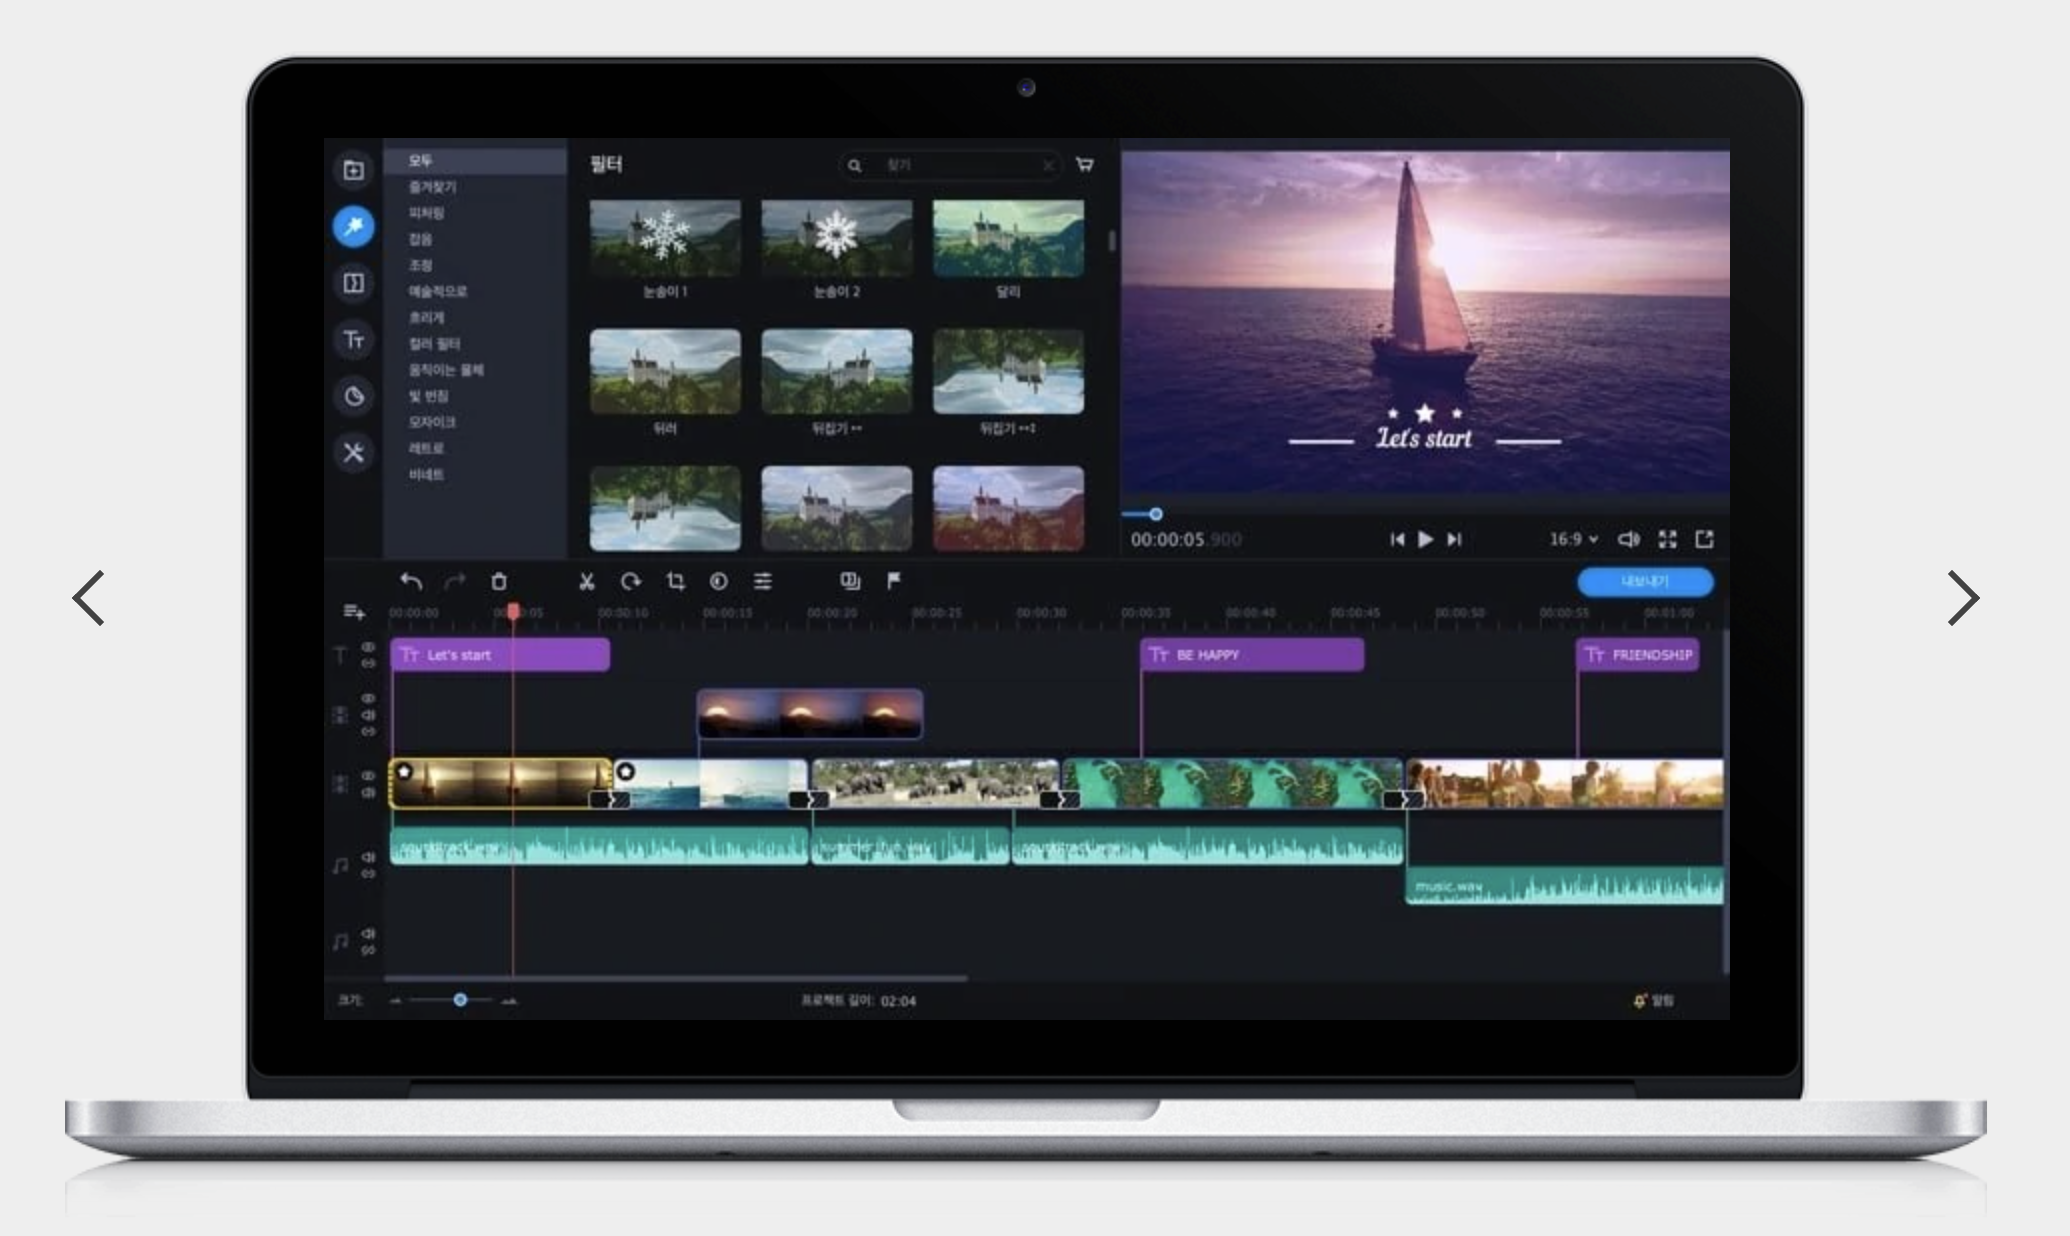Viewport: 2070px width, 1236px height.
Task: Open the Transitions tab in left sidebar
Action: coord(353,283)
